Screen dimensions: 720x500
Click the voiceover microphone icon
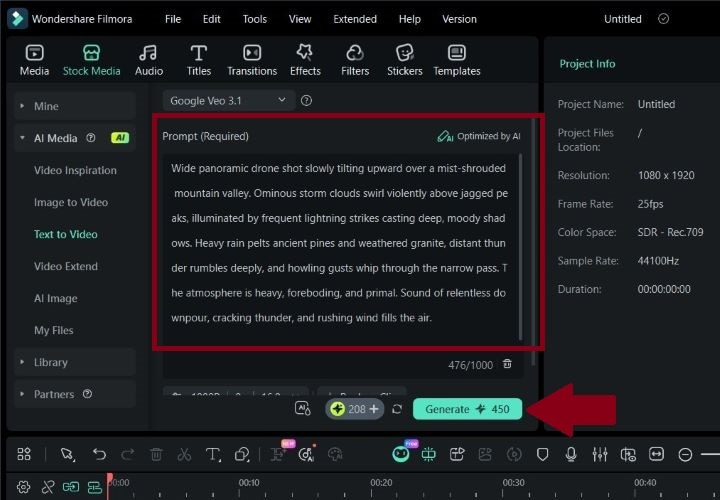571,455
